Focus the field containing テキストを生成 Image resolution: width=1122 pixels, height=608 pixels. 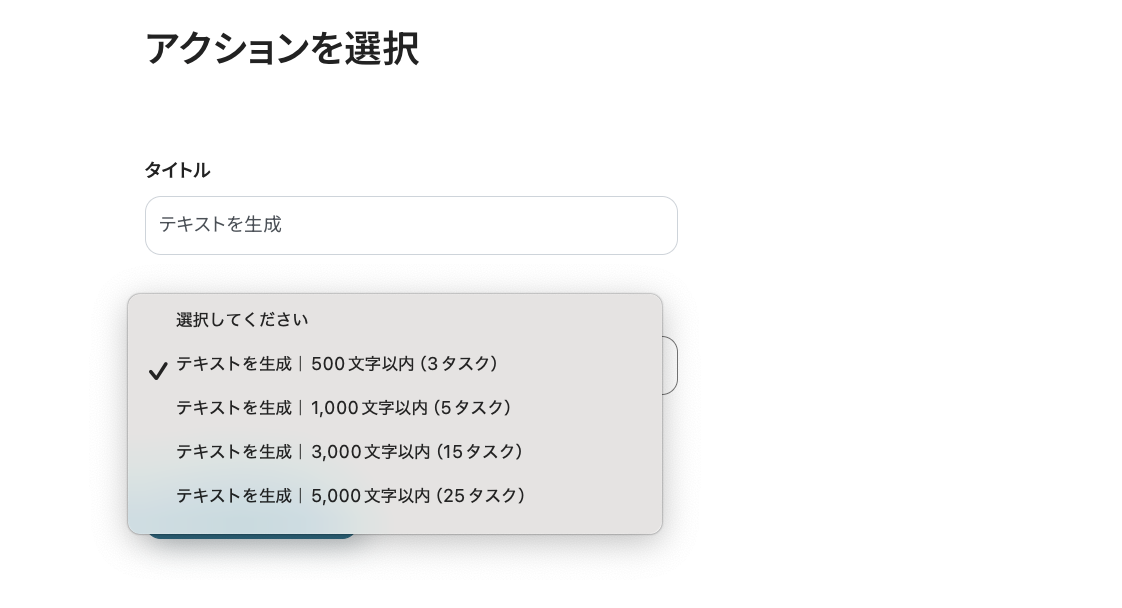[411, 225]
